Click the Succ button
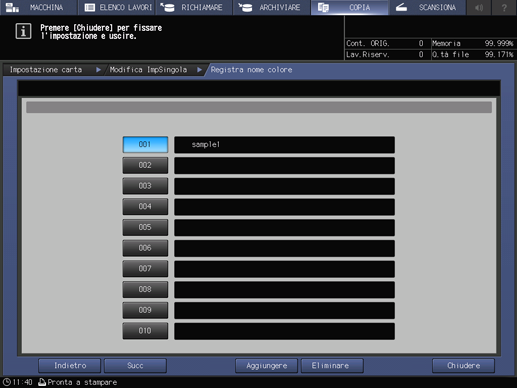The height and width of the screenshot is (388, 517). pos(135,366)
